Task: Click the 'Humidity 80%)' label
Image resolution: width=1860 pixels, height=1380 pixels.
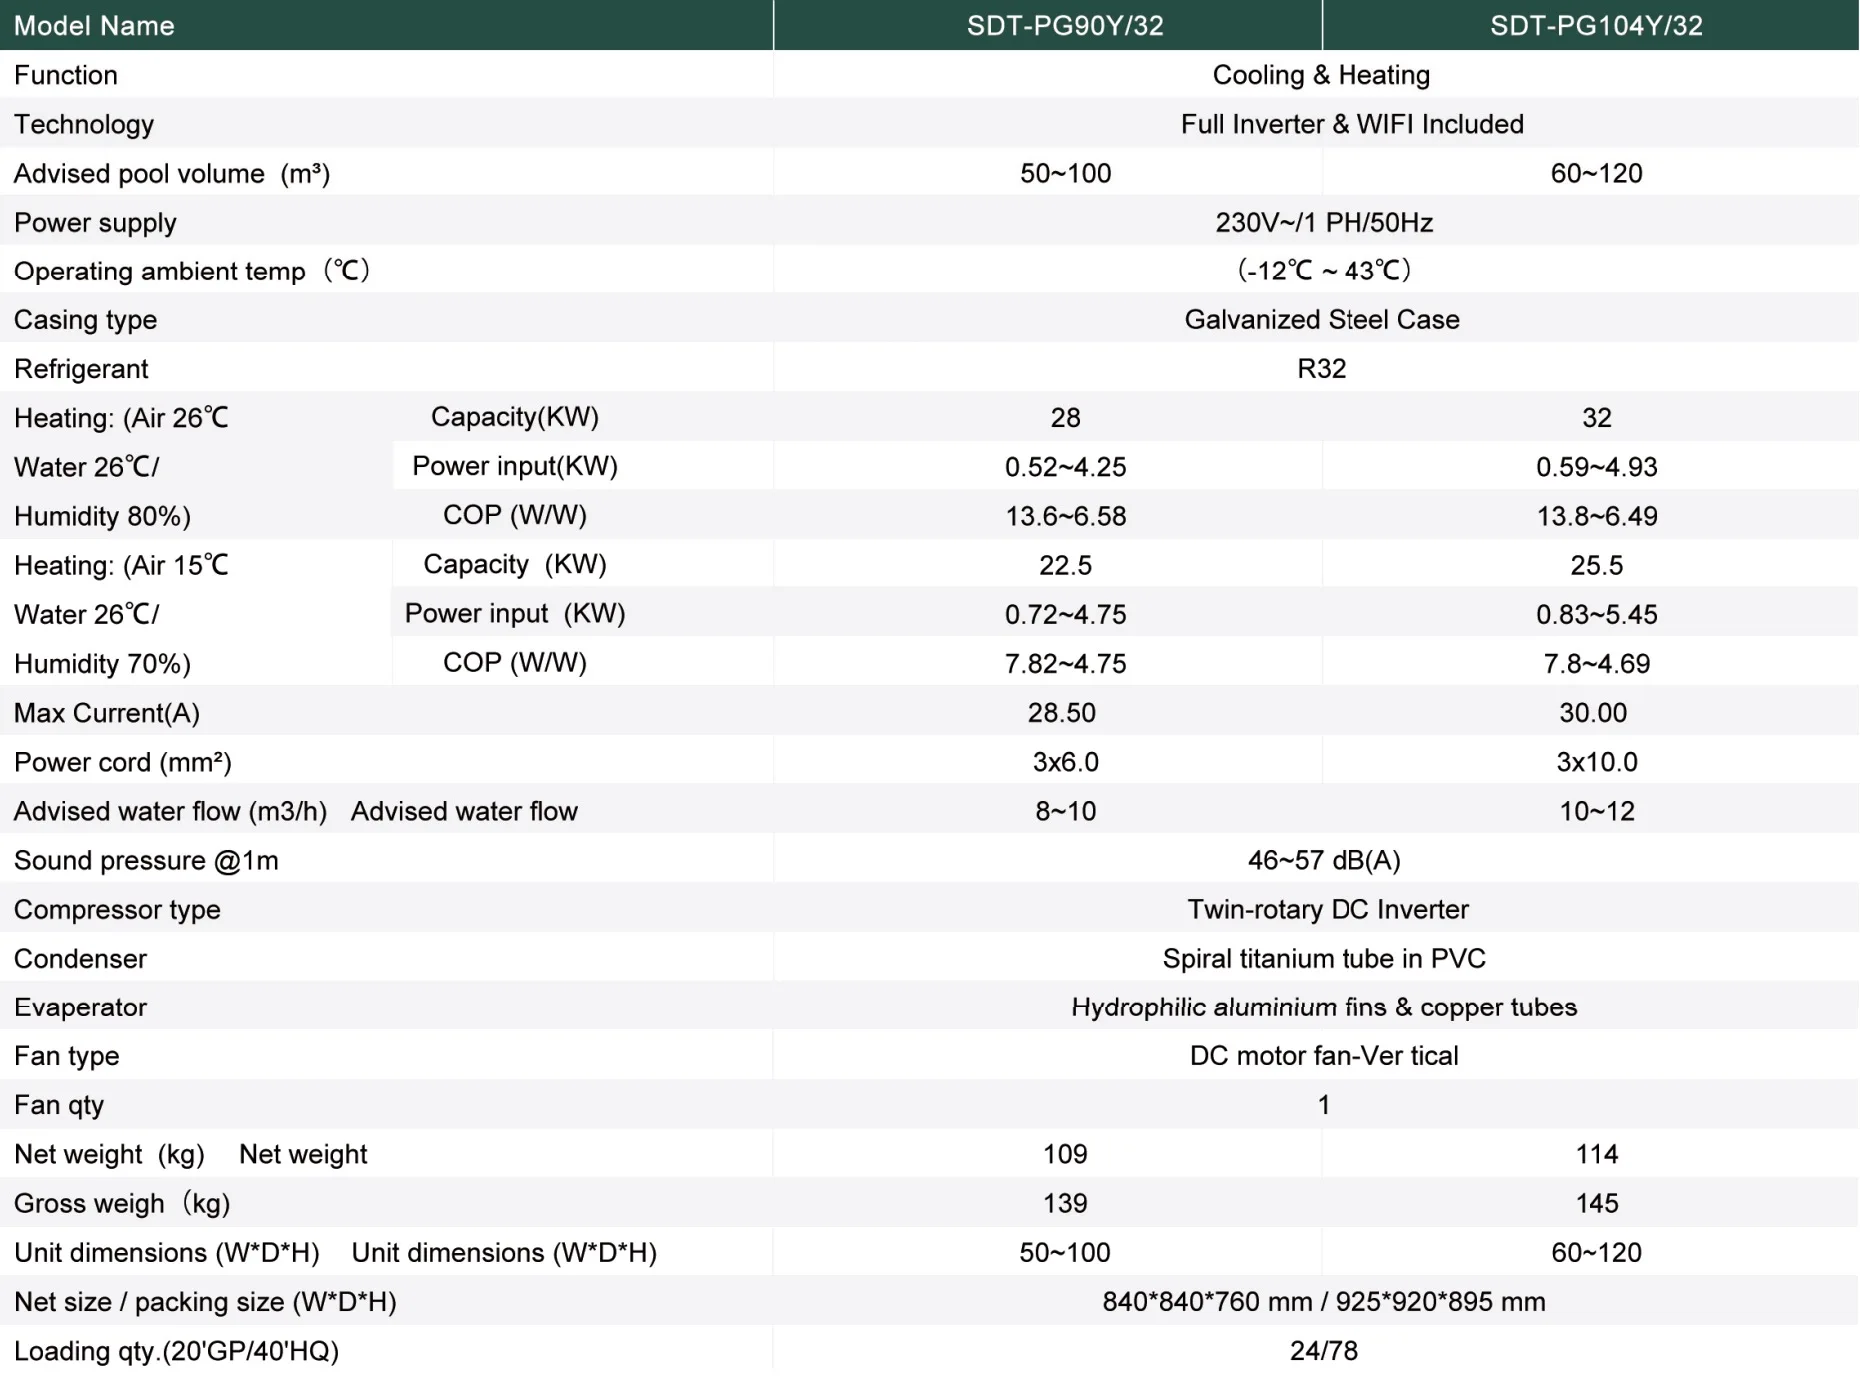Action: coord(102,516)
